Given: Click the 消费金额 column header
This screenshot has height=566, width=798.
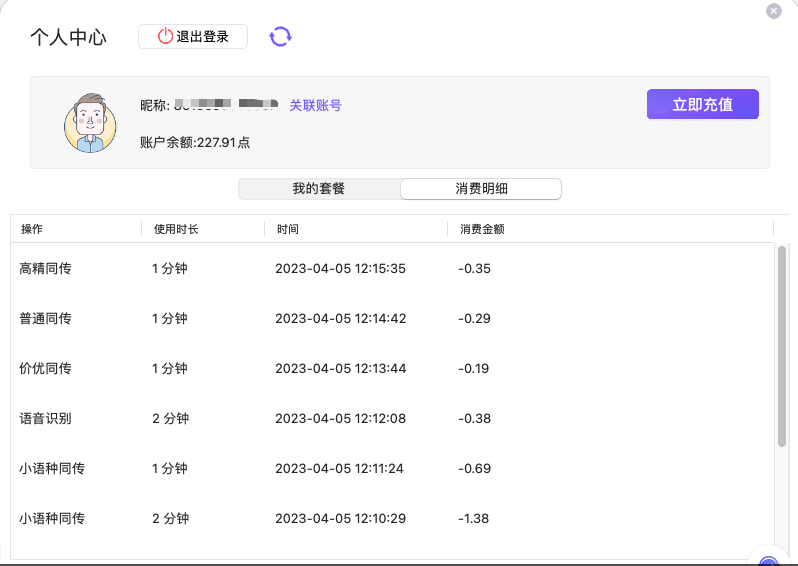Looking at the screenshot, I should pos(481,229).
